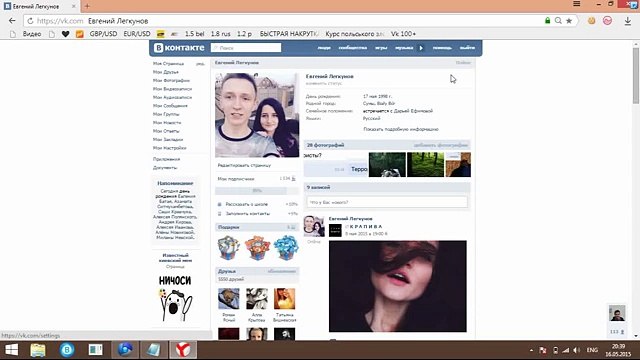Screen dimensions: 640x360
Task: Open Мои Фотографии in left sidebar
Action: 171,80
